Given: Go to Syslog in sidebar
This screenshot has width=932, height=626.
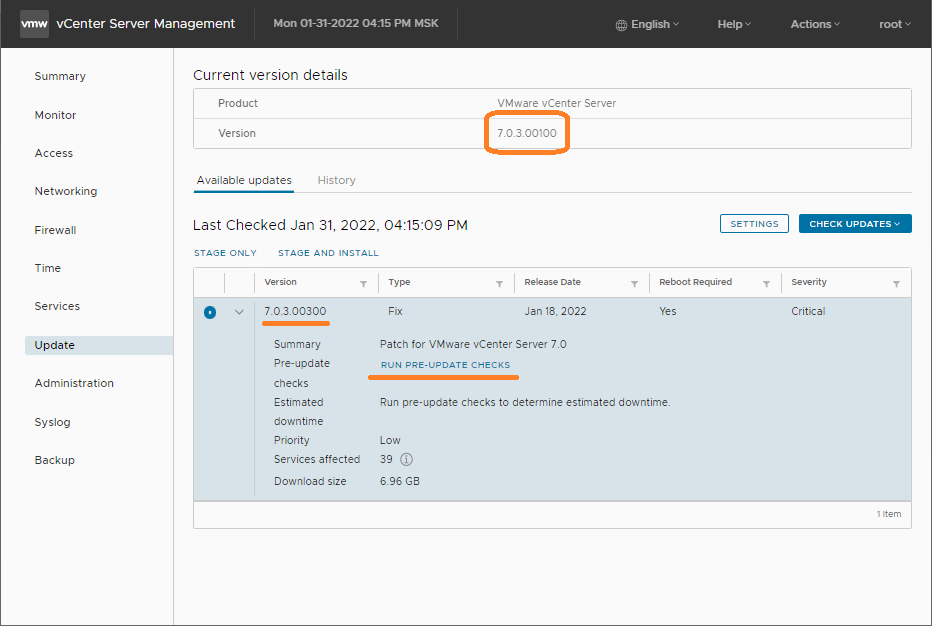Looking at the screenshot, I should (x=52, y=422).
